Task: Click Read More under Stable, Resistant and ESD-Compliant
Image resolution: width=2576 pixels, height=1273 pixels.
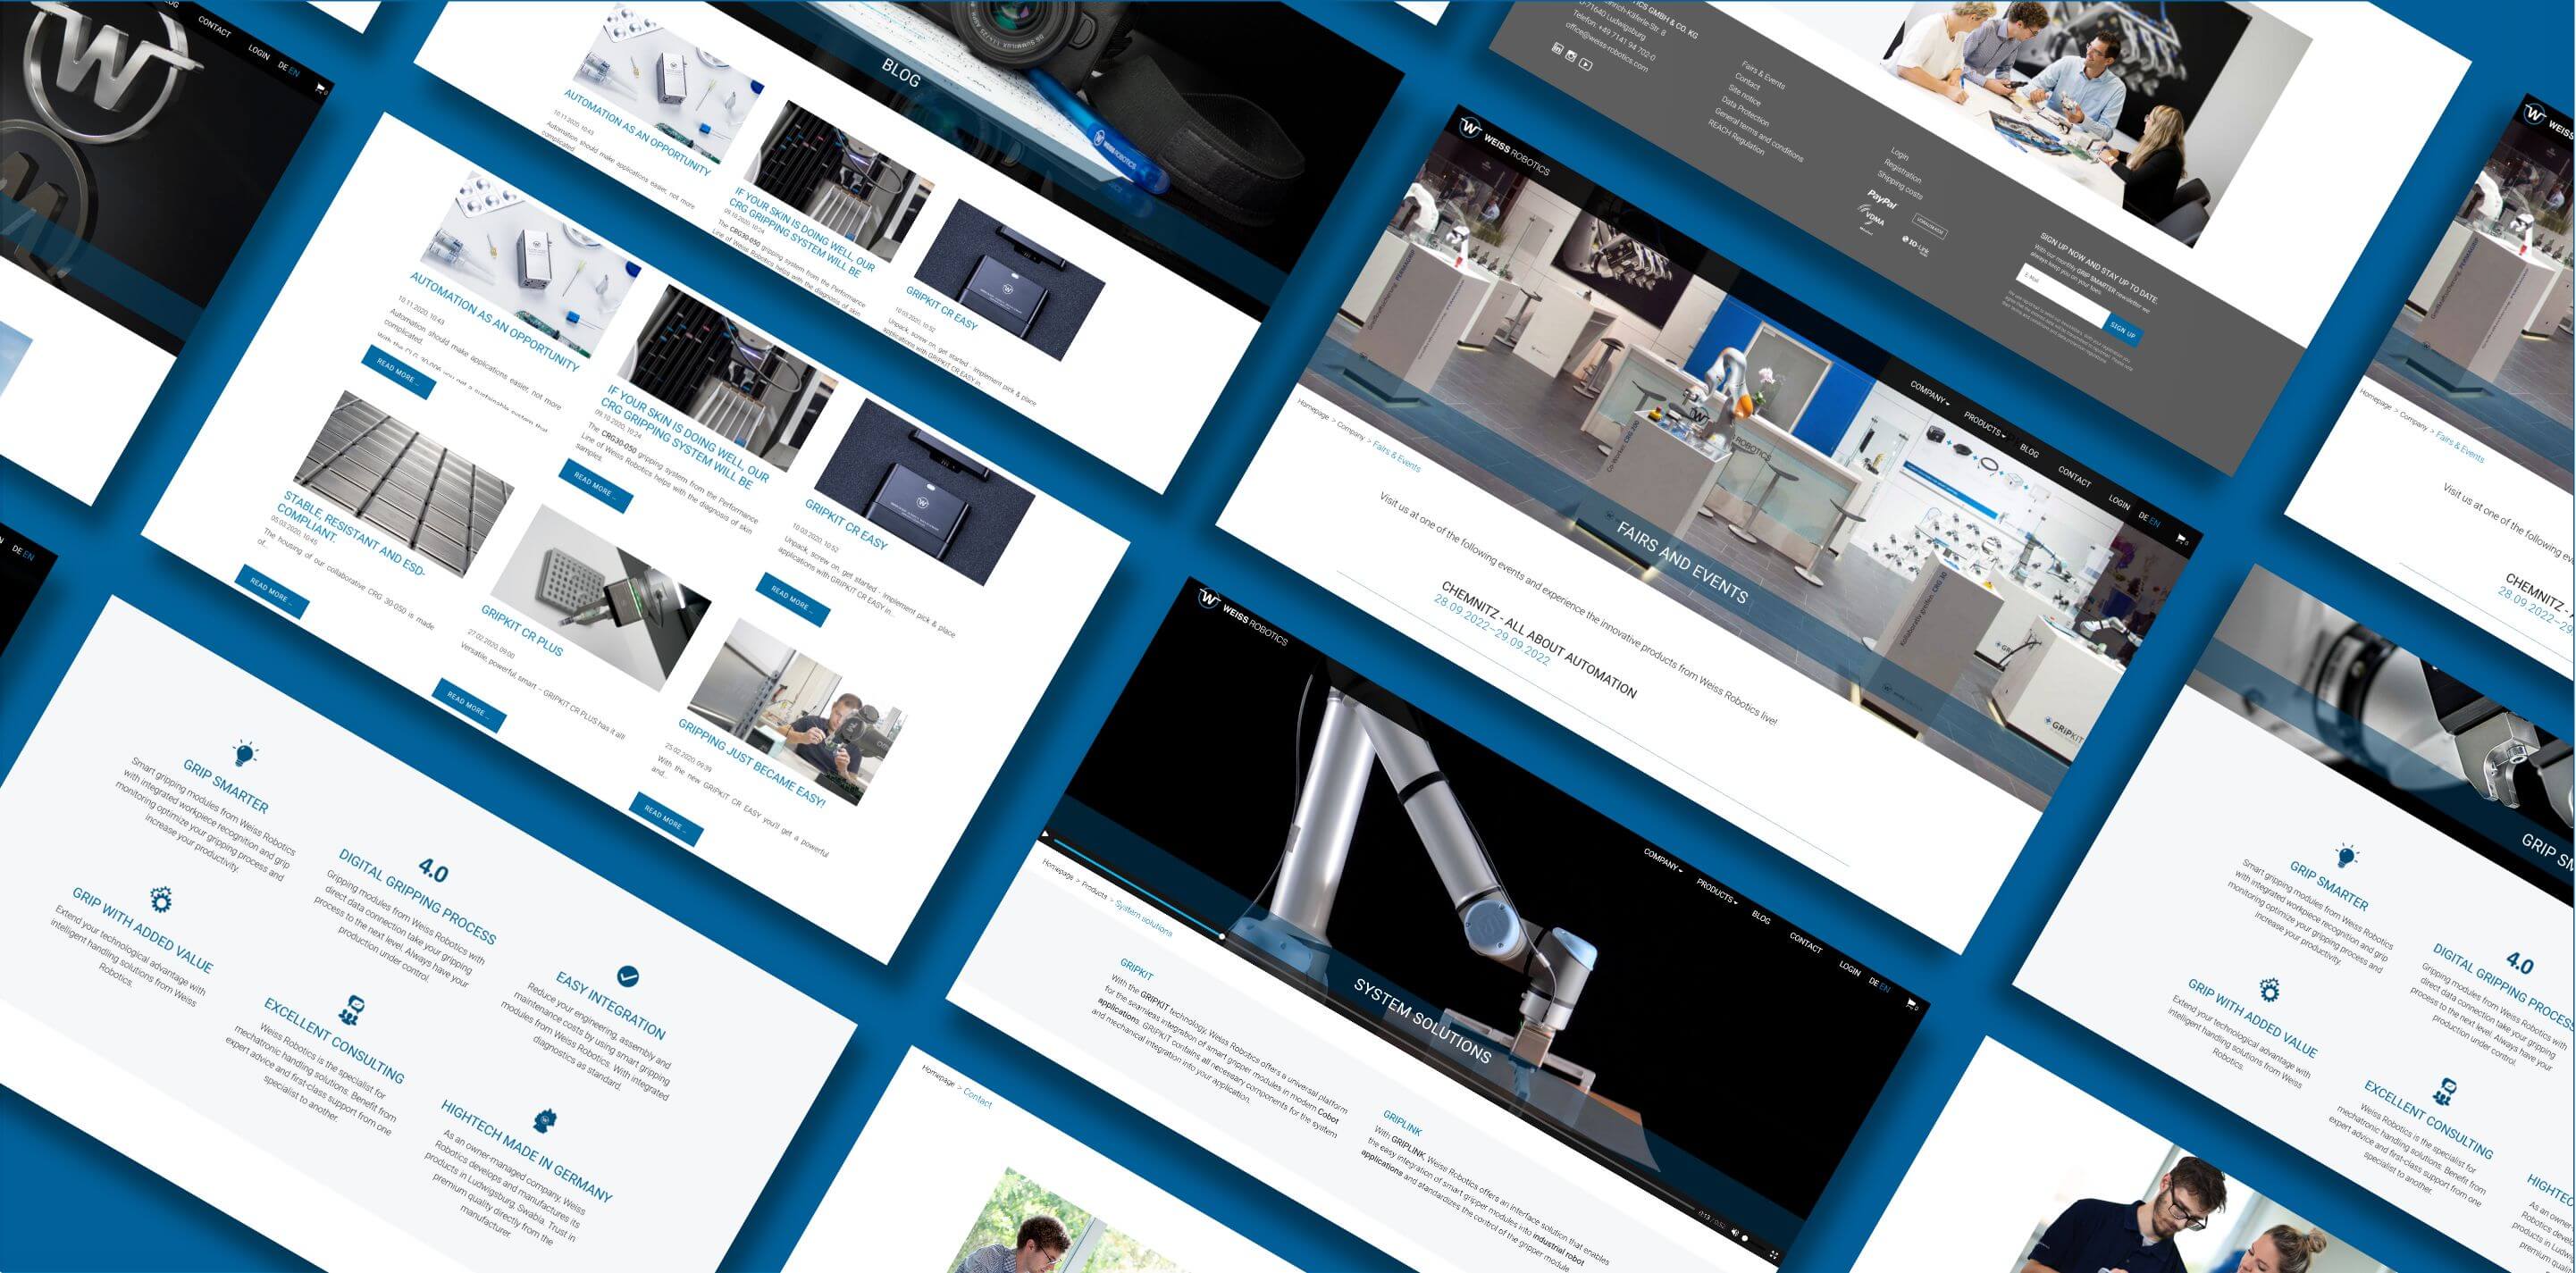Action: (x=271, y=590)
